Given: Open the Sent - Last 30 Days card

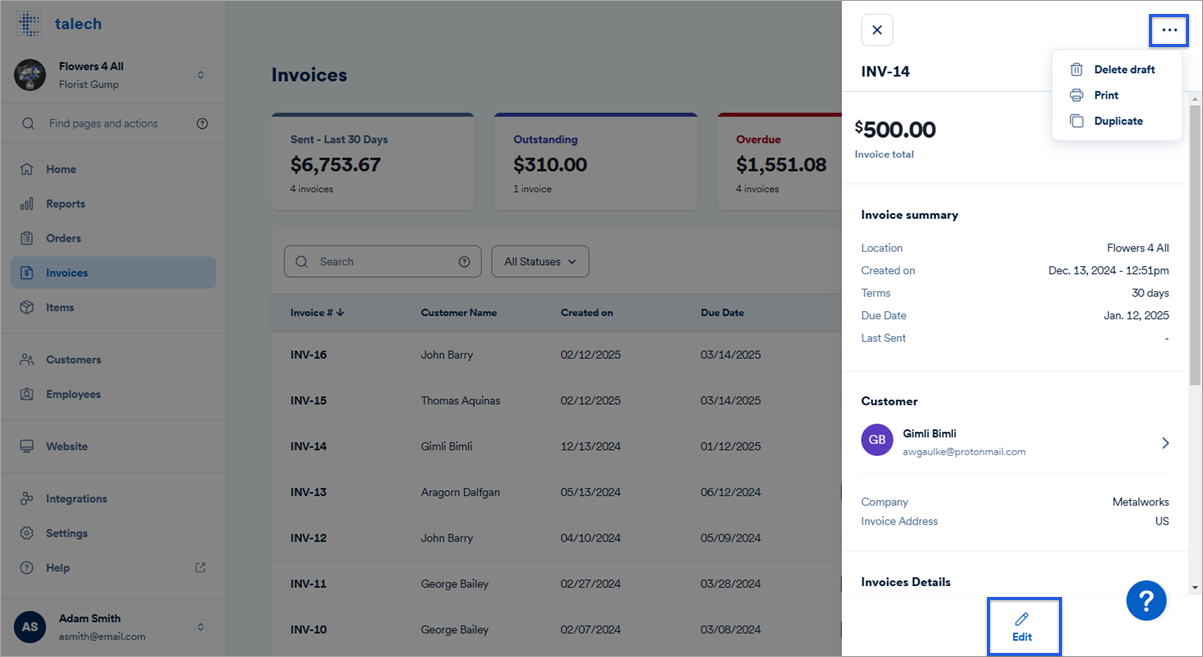Looking at the screenshot, I should coord(372,161).
